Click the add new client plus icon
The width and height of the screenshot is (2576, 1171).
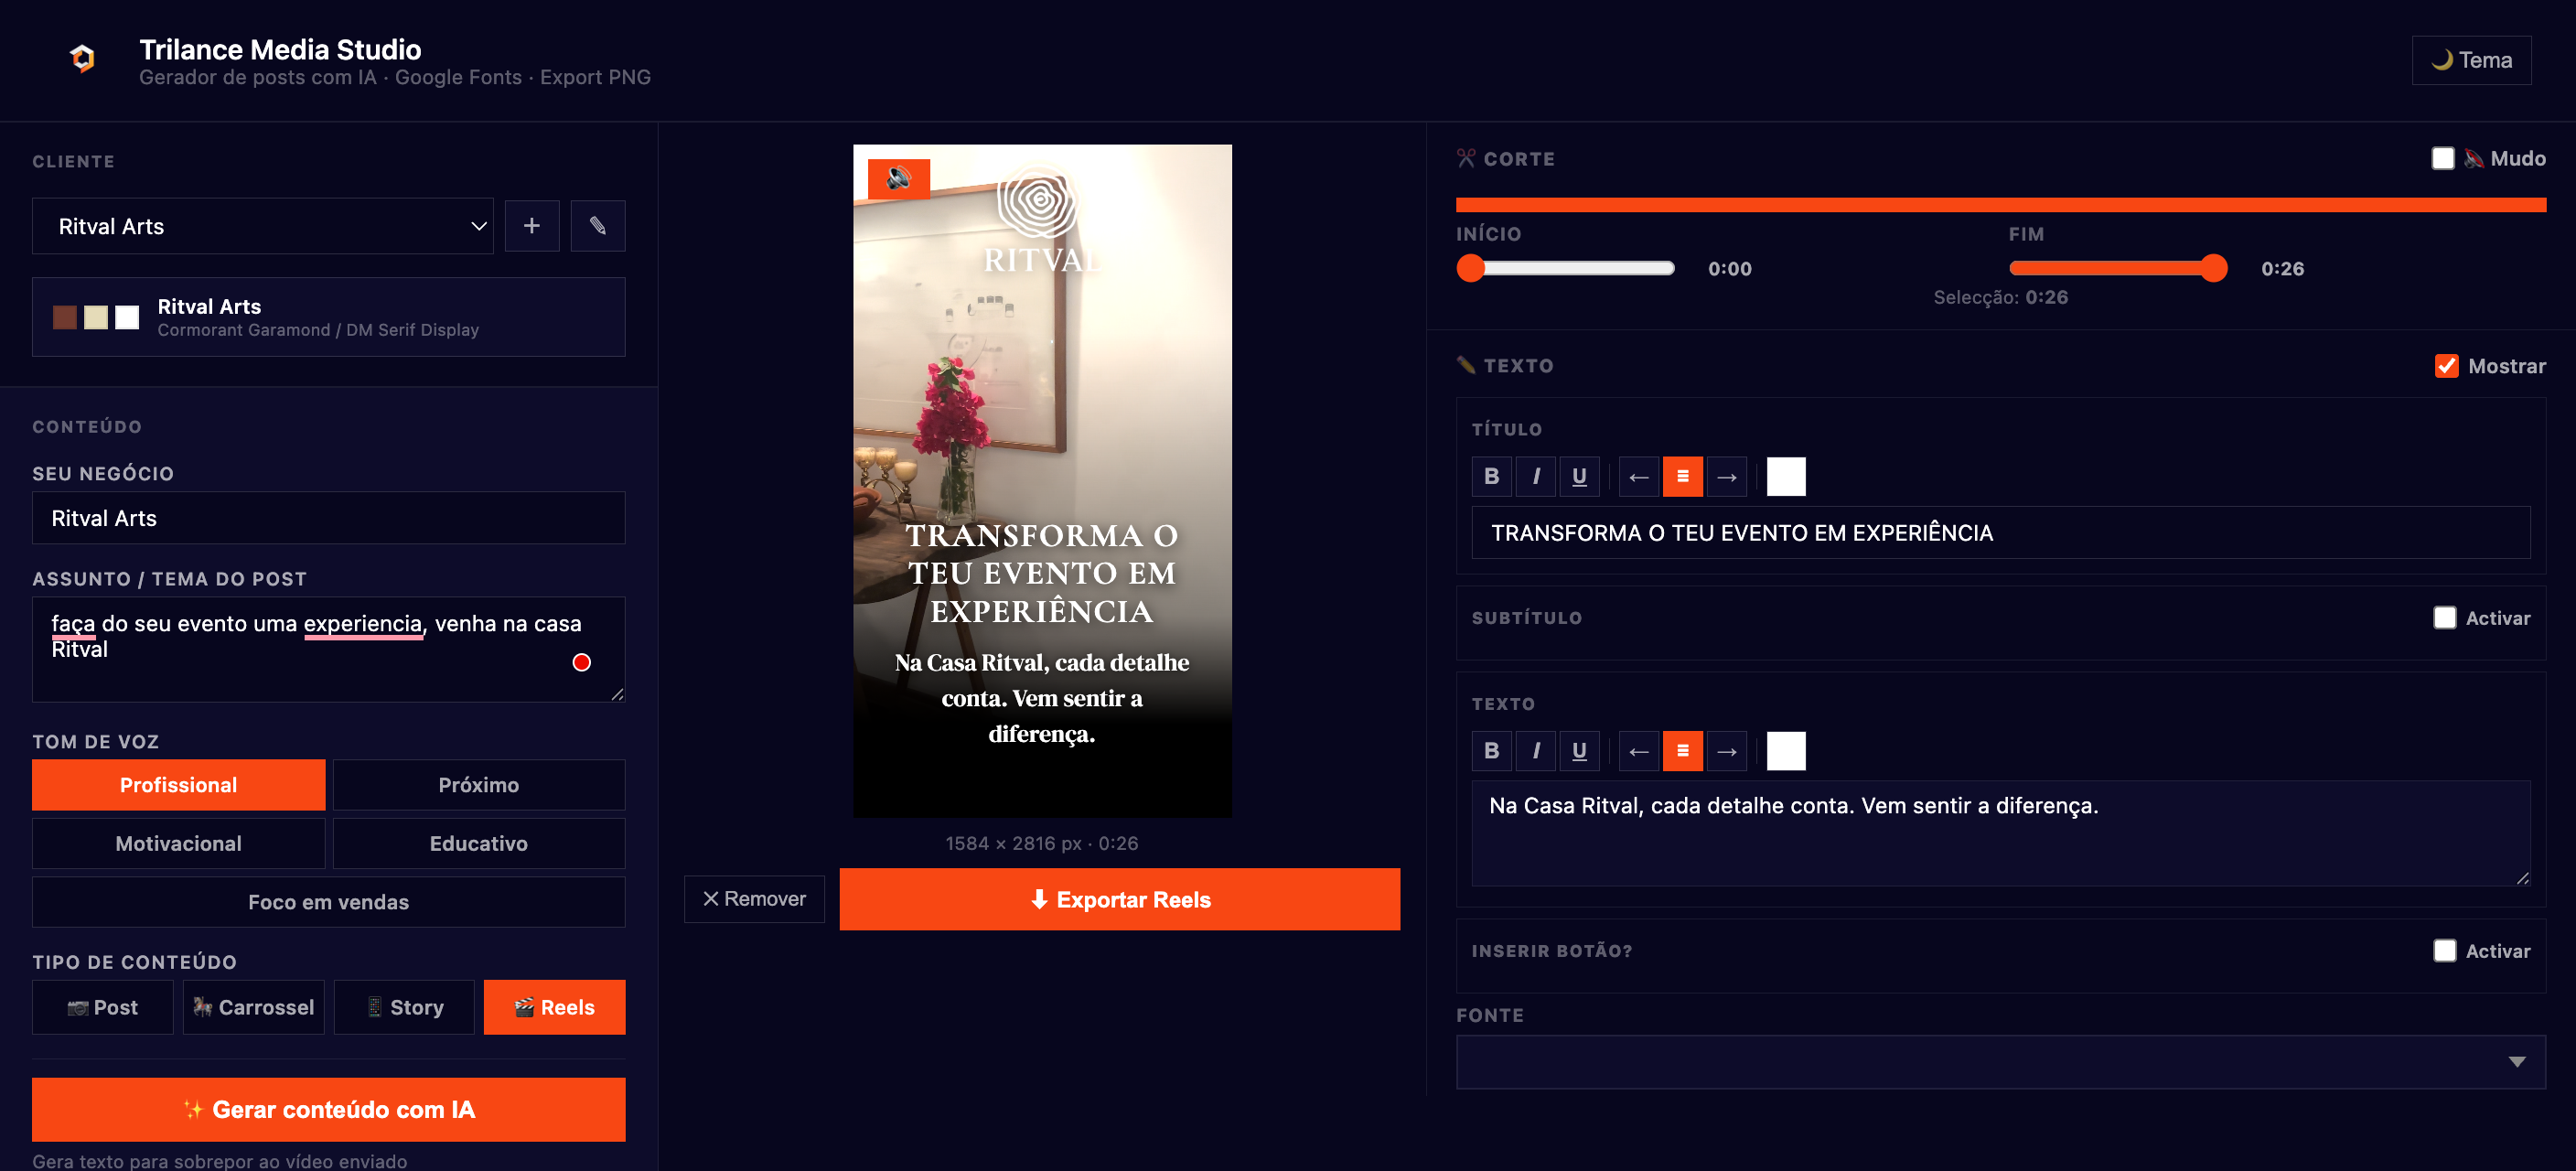click(531, 226)
